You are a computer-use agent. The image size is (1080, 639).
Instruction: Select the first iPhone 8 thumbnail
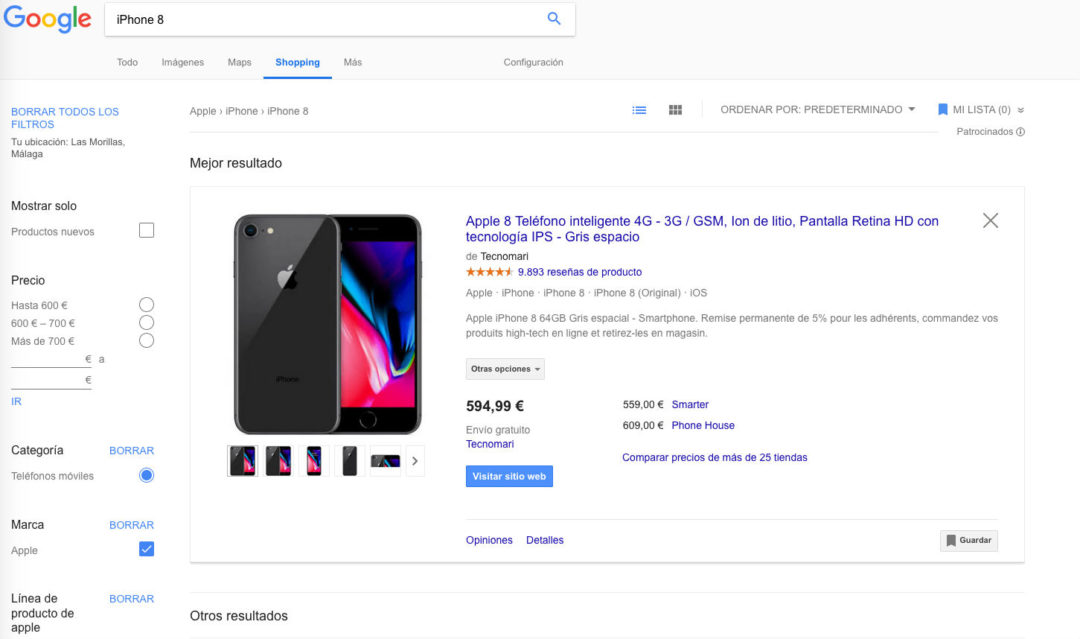point(242,460)
